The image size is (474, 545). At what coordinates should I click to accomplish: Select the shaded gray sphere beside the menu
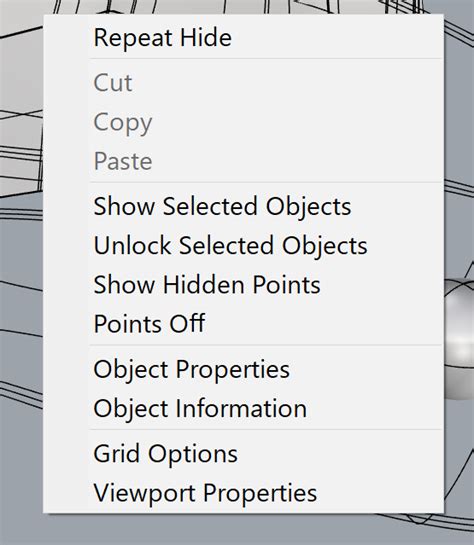point(459,339)
